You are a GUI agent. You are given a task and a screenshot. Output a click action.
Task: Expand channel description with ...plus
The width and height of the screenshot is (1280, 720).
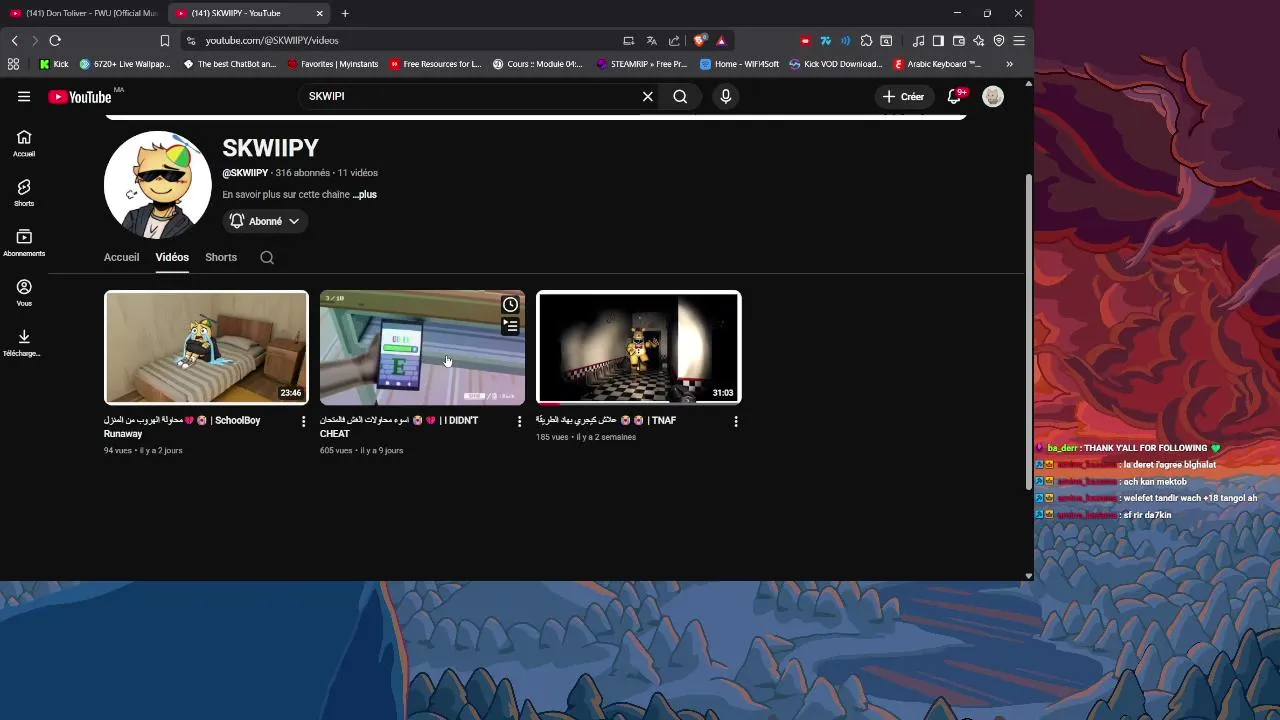click(x=364, y=195)
